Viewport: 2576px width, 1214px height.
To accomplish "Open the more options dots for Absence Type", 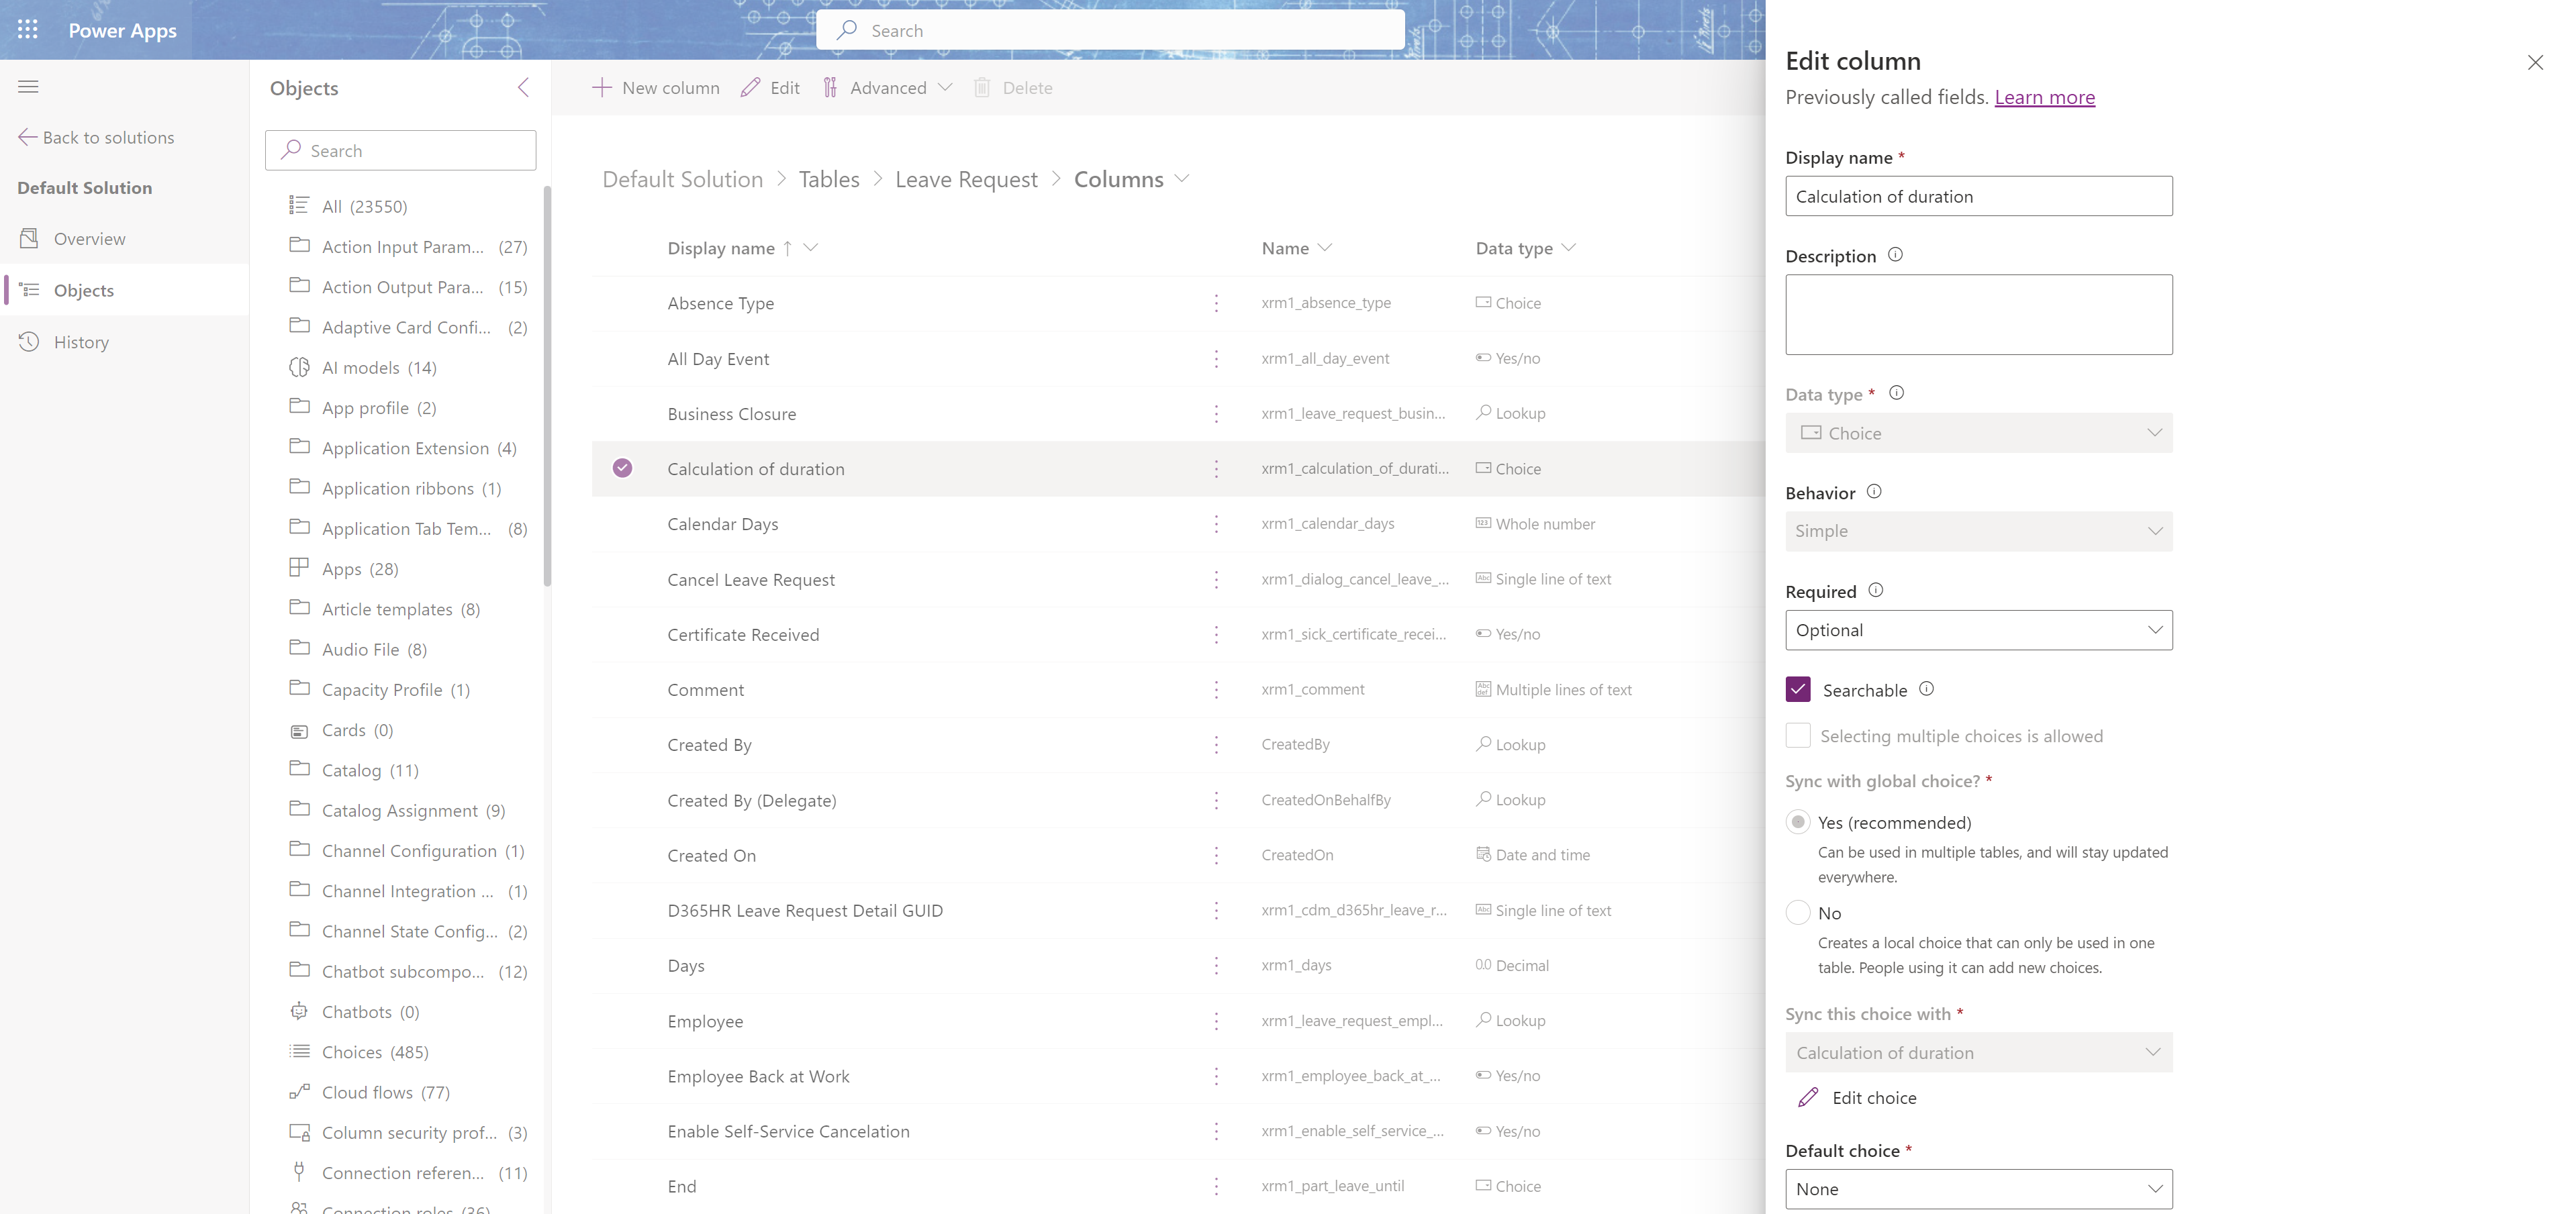I will click(x=1216, y=303).
